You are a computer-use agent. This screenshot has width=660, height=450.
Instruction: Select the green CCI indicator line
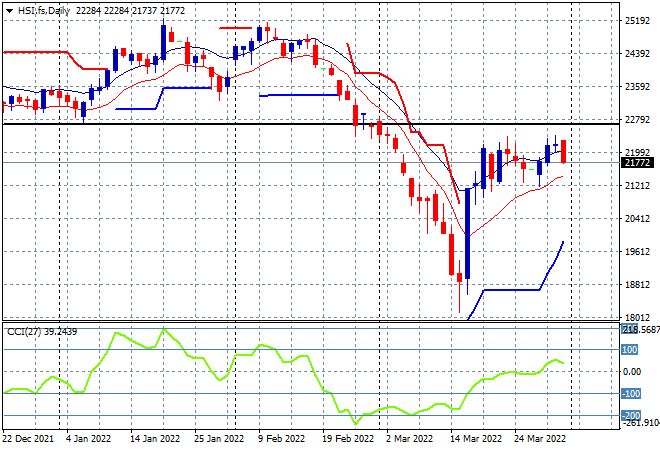(284, 377)
